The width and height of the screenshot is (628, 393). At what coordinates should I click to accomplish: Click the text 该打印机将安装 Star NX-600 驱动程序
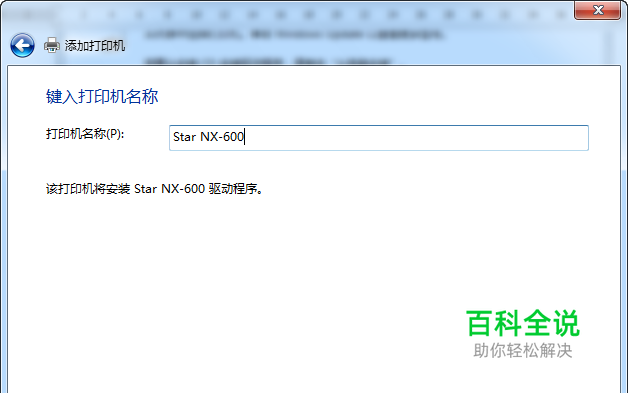154,189
